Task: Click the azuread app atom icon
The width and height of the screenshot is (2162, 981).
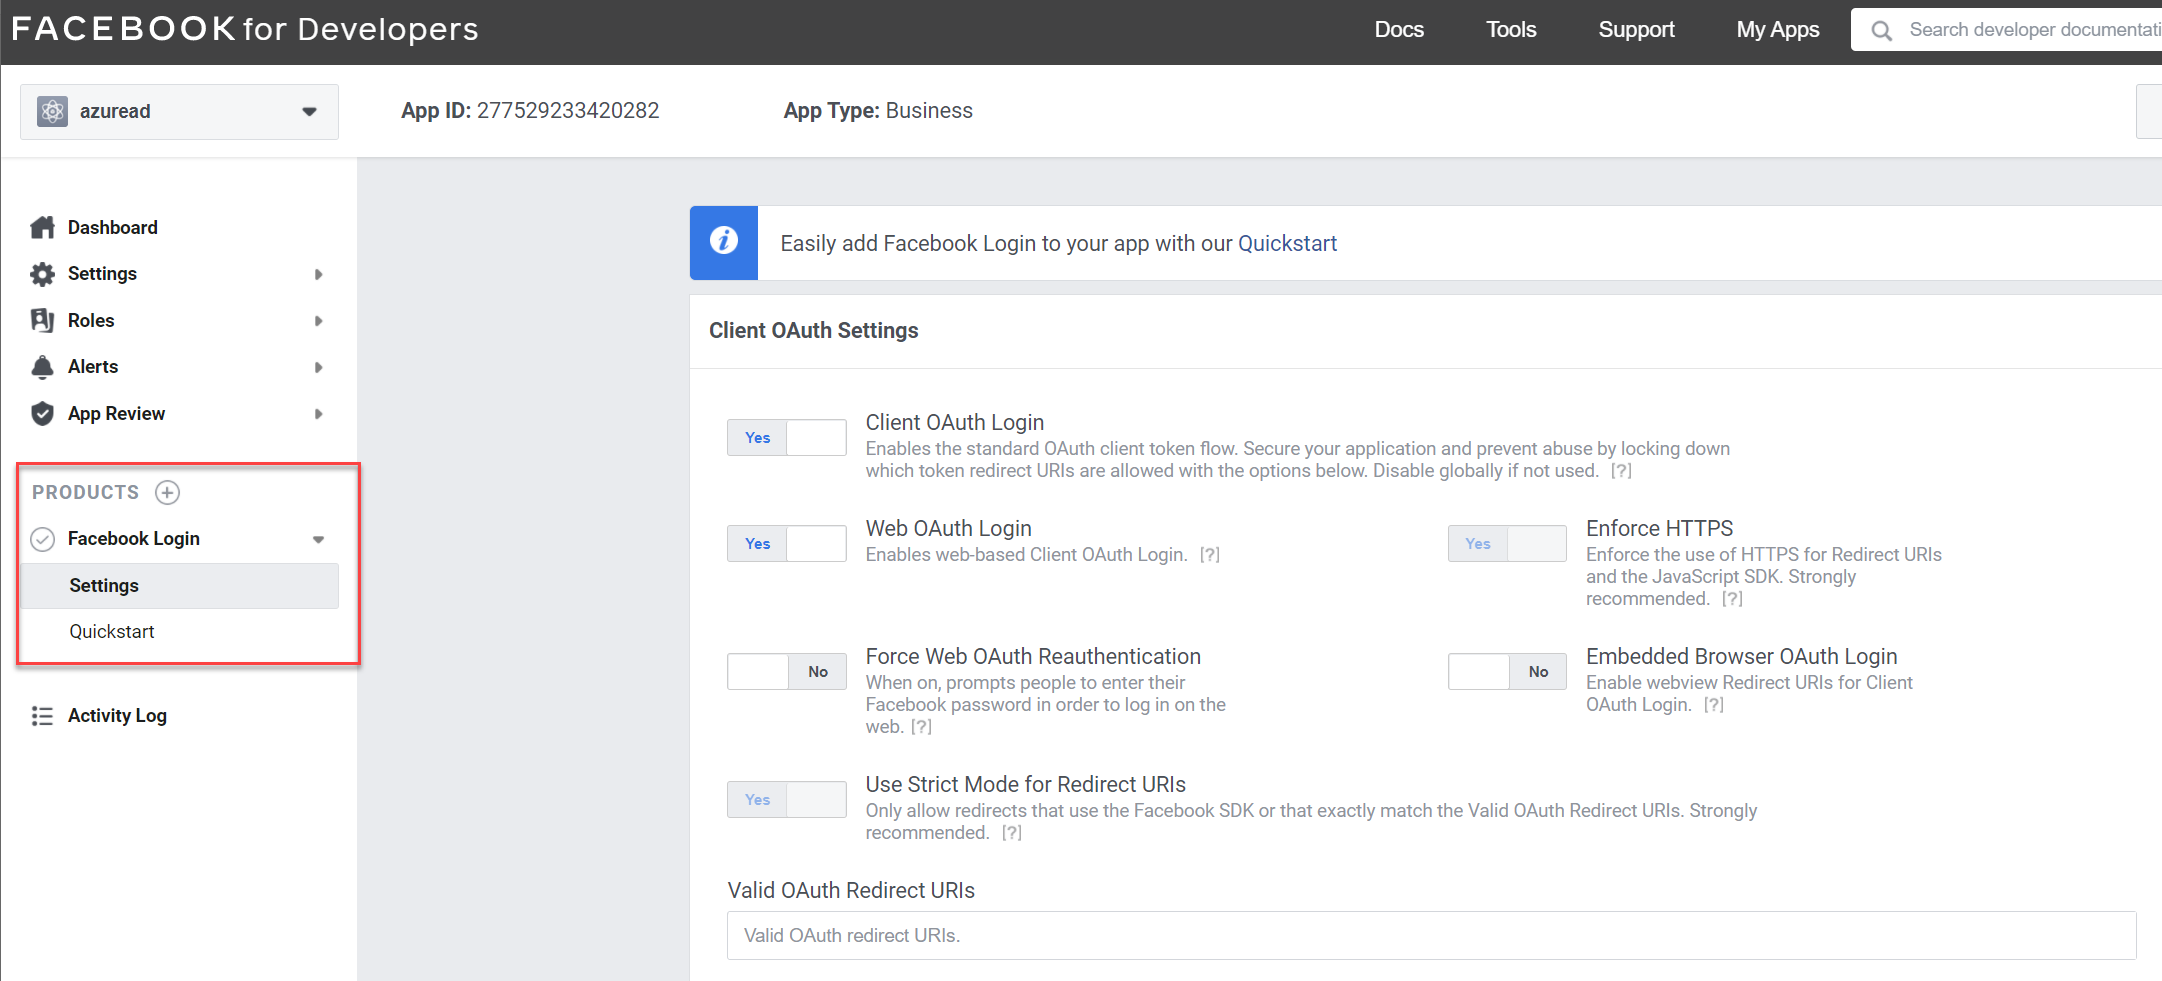Action: pos(52,111)
